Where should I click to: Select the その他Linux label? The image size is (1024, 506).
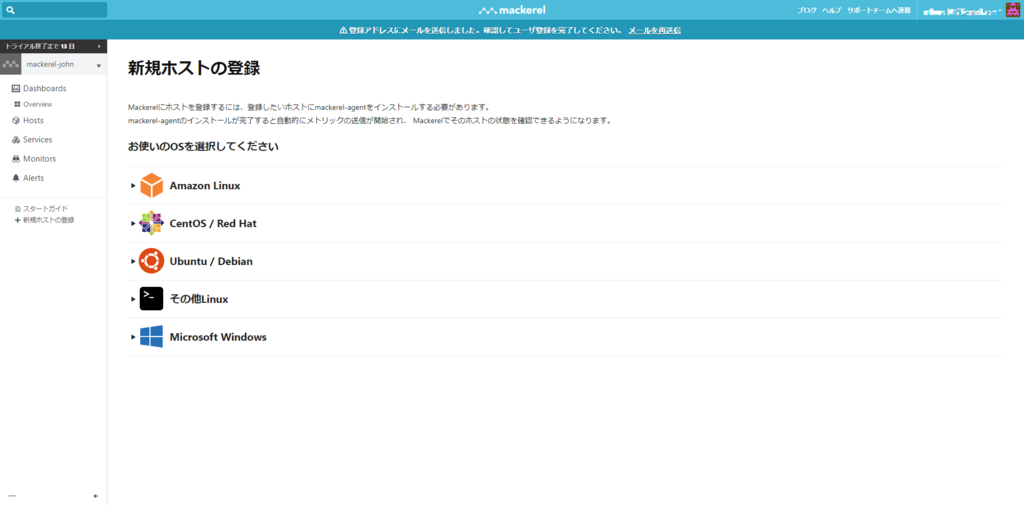(199, 299)
